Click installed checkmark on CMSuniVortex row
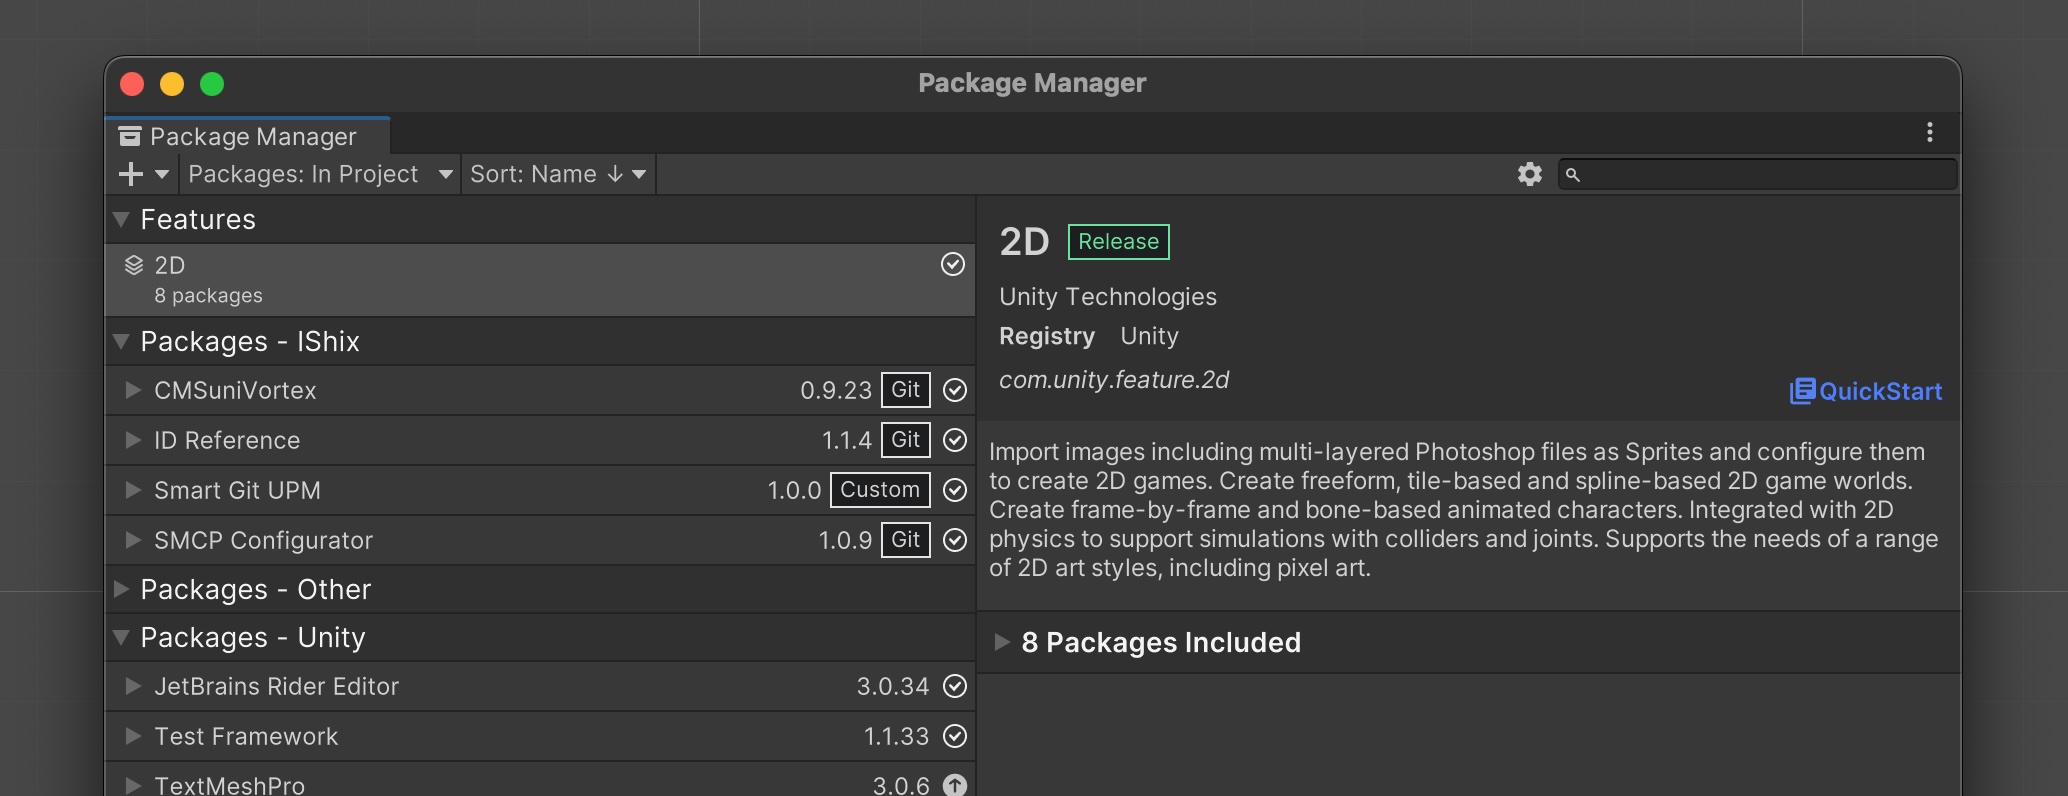 point(955,390)
